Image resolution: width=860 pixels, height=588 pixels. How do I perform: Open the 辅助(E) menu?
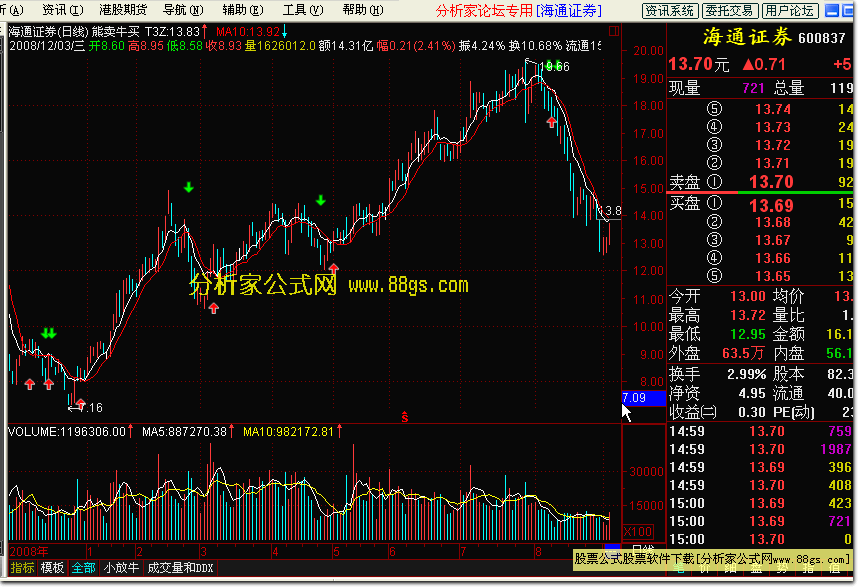tap(243, 10)
